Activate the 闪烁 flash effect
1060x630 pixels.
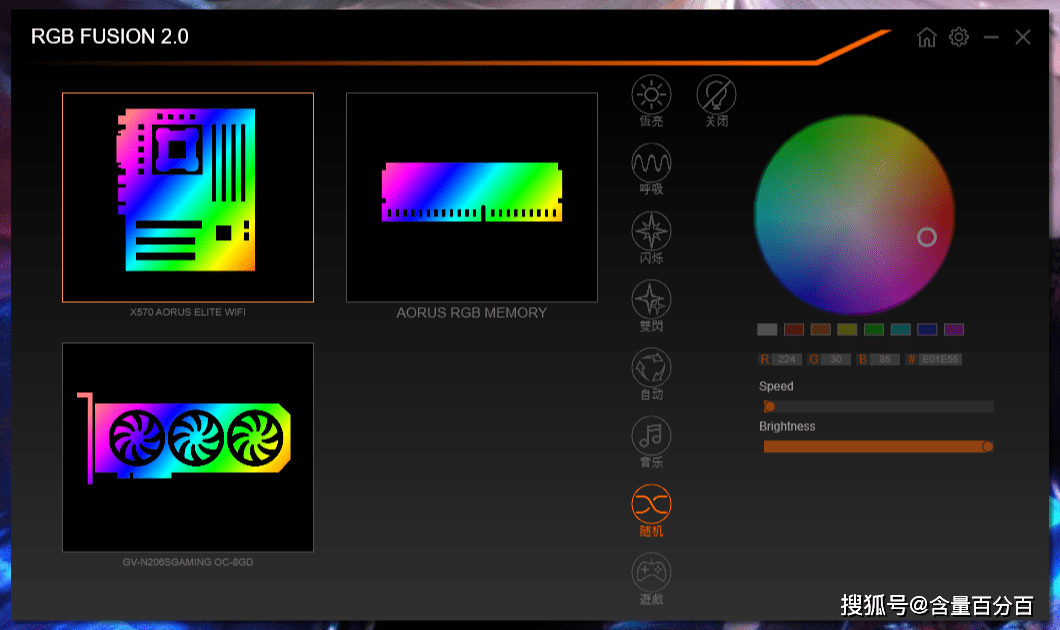651,237
